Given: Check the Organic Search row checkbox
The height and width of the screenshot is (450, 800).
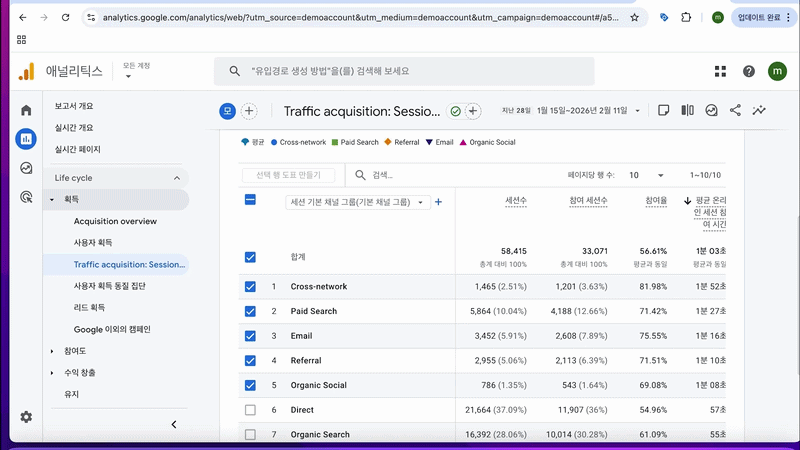Looking at the screenshot, I should pyautogui.click(x=250, y=435).
